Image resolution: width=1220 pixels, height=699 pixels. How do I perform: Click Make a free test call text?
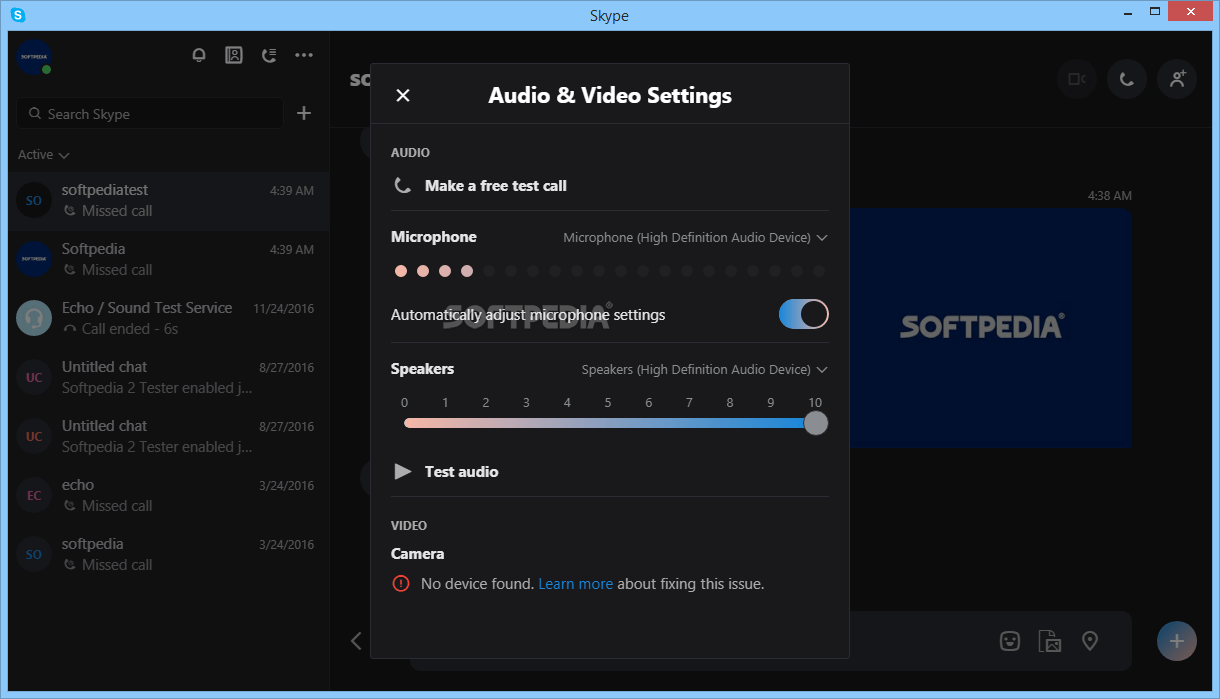click(496, 185)
